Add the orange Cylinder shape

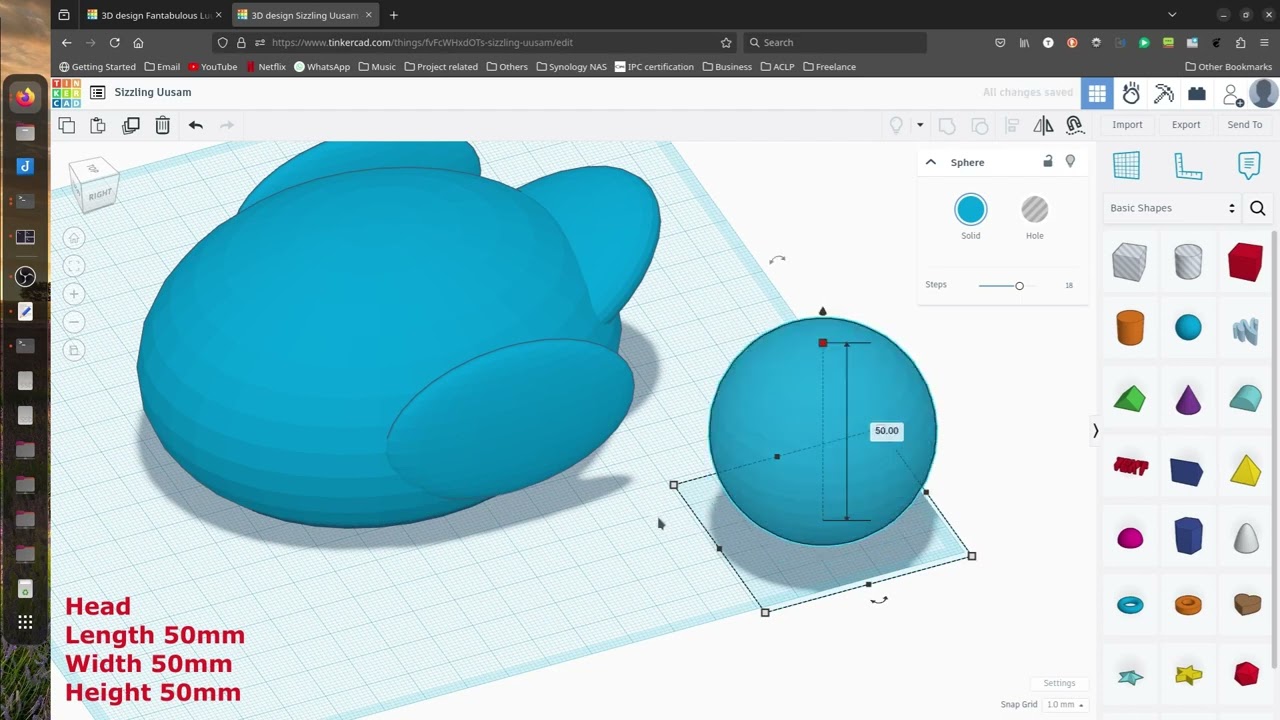pyautogui.click(x=1130, y=327)
